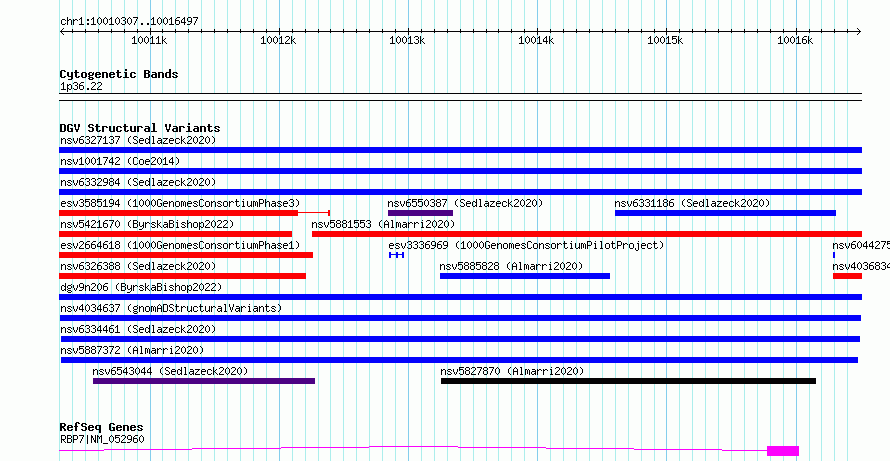The image size is (890, 461).
Task: Click the nsv6331186 (Sedlazeck2020) label
Action: click(x=692, y=203)
